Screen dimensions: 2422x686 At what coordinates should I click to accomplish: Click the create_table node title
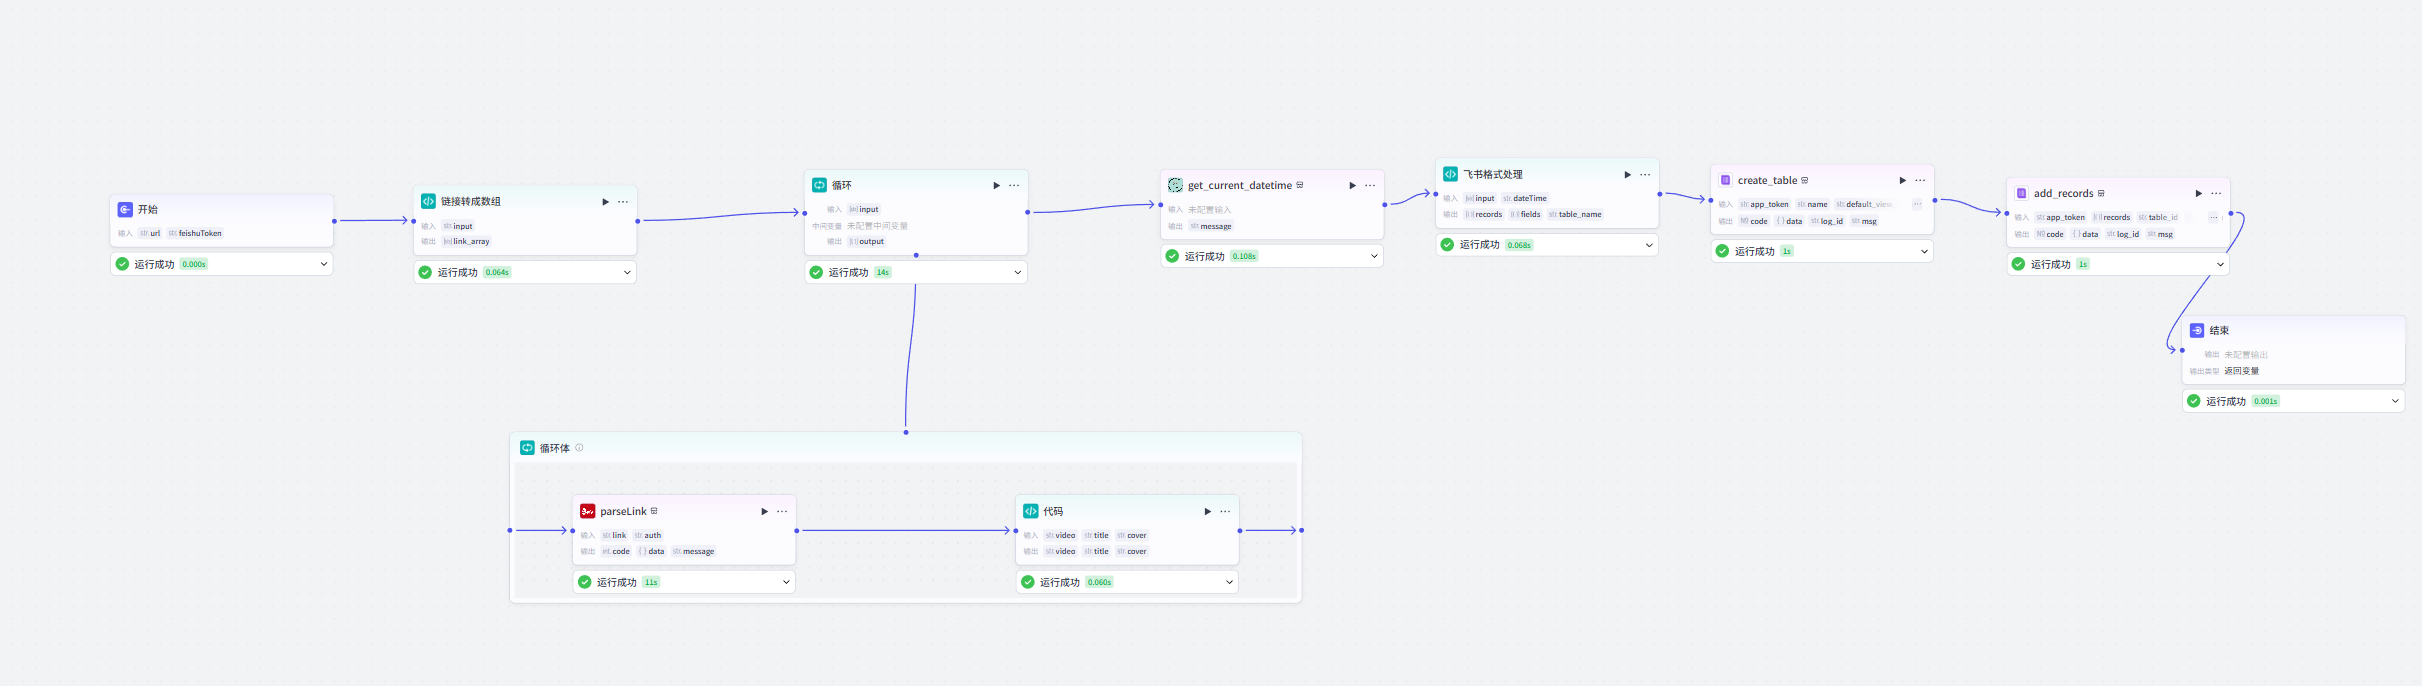coord(1767,180)
